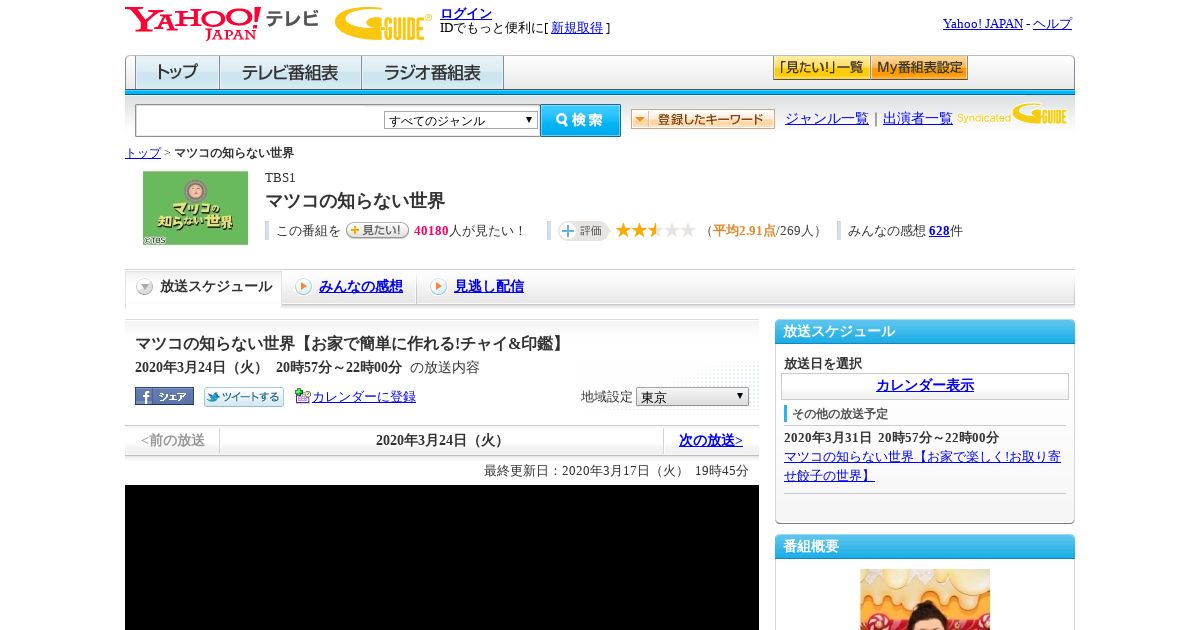This screenshot has width=1200, height=630.
Task: Expand the すべてのジャンル genre dropdown
Action: tap(461, 120)
